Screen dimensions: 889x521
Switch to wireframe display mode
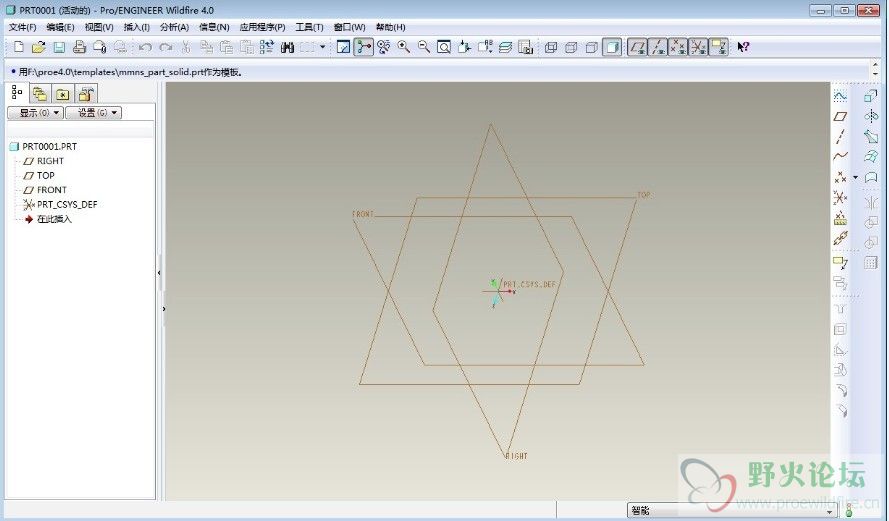pyautogui.click(x=551, y=47)
